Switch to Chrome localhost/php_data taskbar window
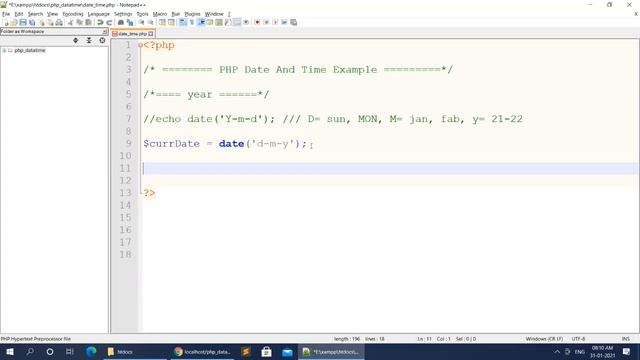Viewport: 640px width, 360px height. 202,351
